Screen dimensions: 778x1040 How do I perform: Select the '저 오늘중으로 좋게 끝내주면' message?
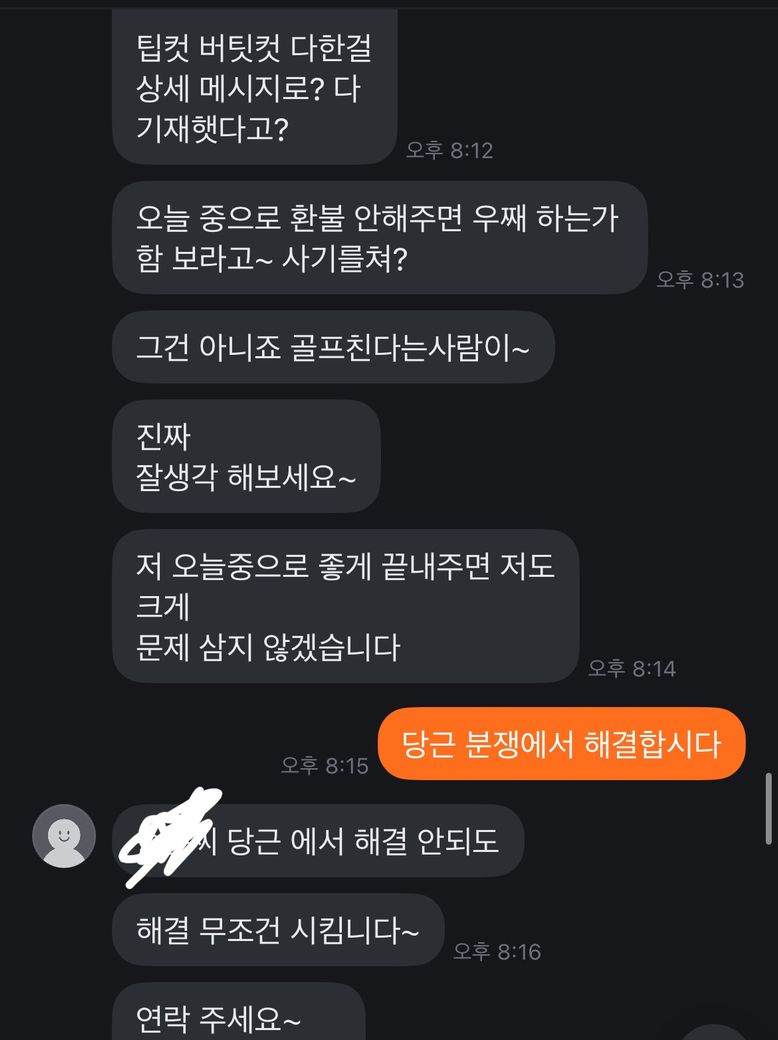click(x=346, y=606)
